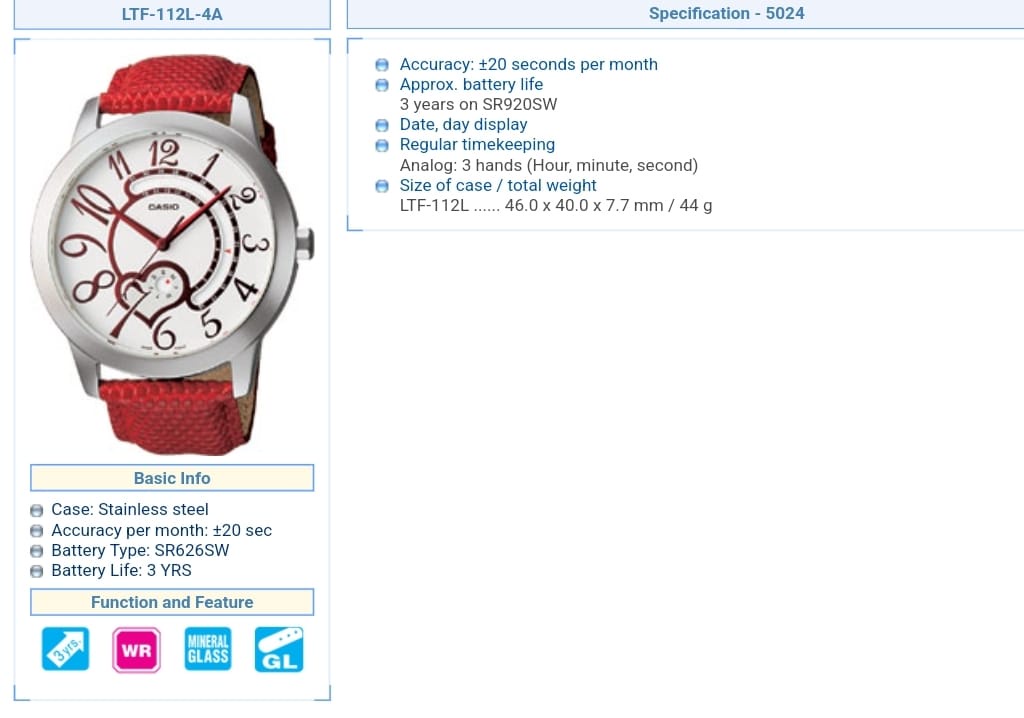Click bullet icon beside Regular timekeeping
1024x718 pixels.
[382, 145]
